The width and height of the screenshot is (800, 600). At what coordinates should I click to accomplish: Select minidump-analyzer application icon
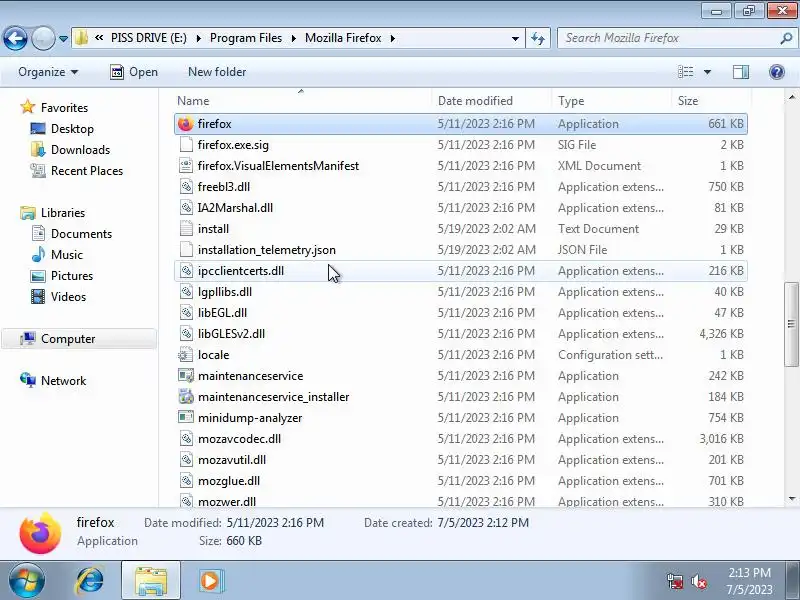186,417
